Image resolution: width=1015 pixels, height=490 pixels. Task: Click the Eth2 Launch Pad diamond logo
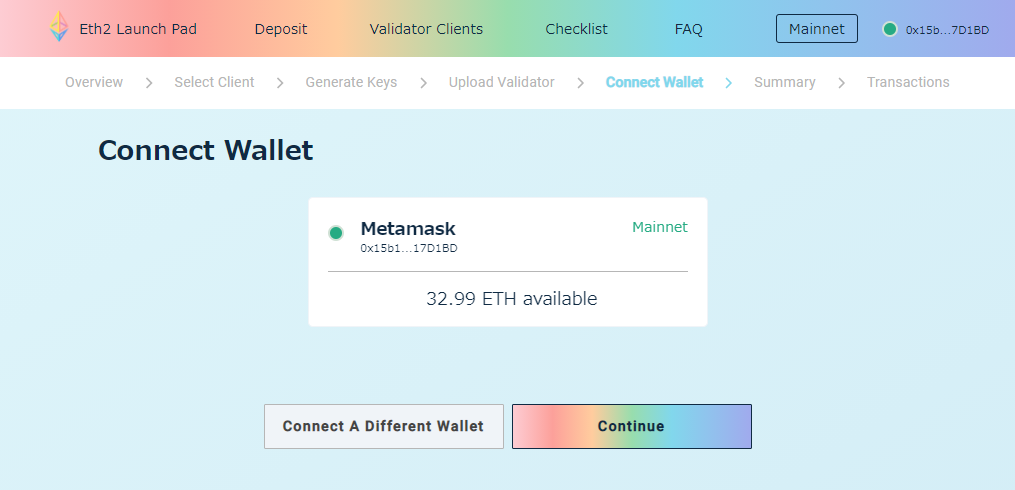pyautogui.click(x=60, y=28)
